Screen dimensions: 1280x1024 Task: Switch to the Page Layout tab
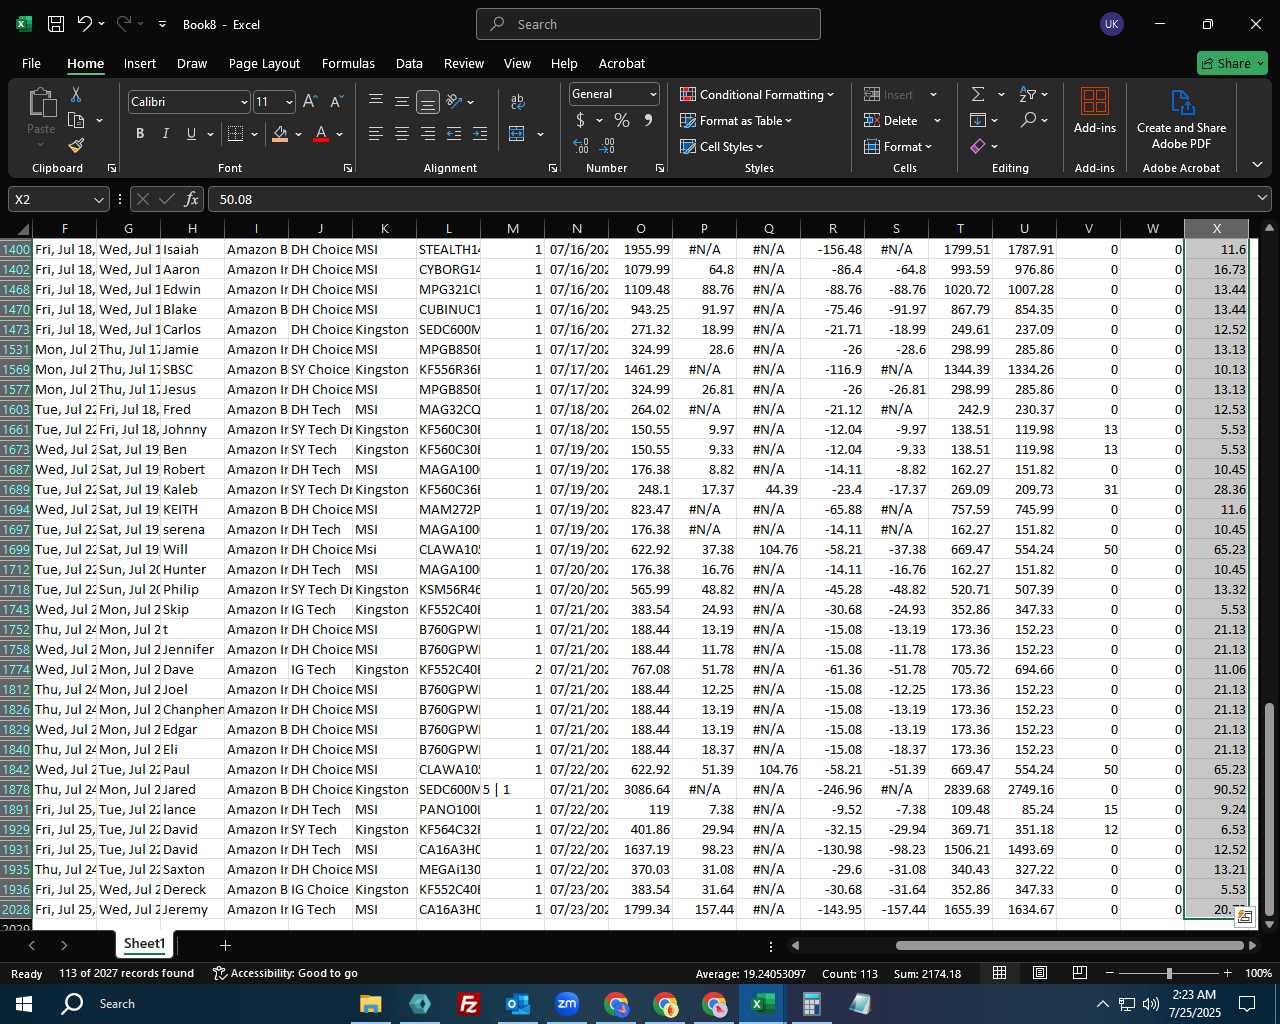point(264,63)
